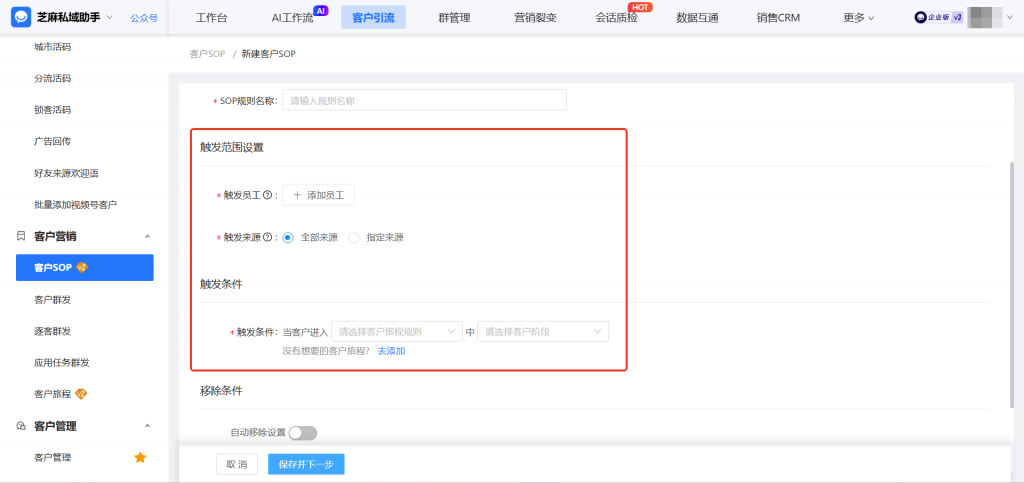Image resolution: width=1024 pixels, height=483 pixels.
Task: Select the 客户引流 tab
Action: [373, 18]
